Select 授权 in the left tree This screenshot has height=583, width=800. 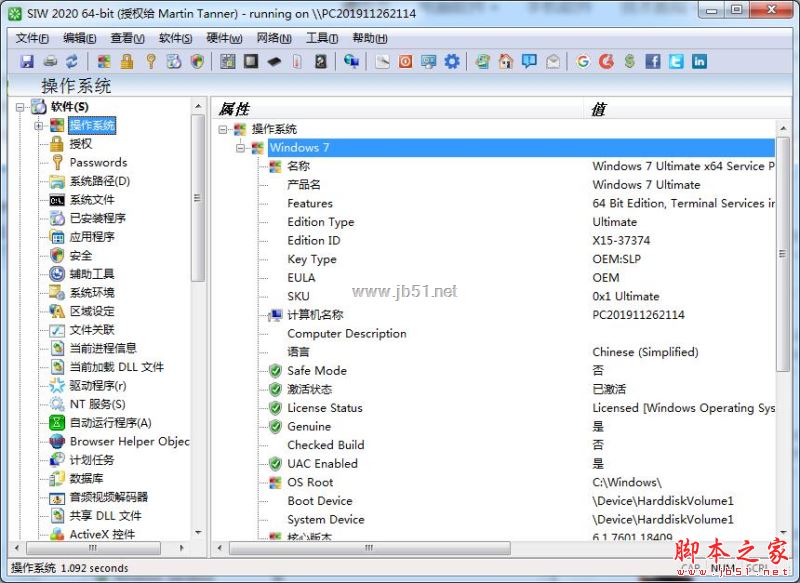tap(81, 144)
